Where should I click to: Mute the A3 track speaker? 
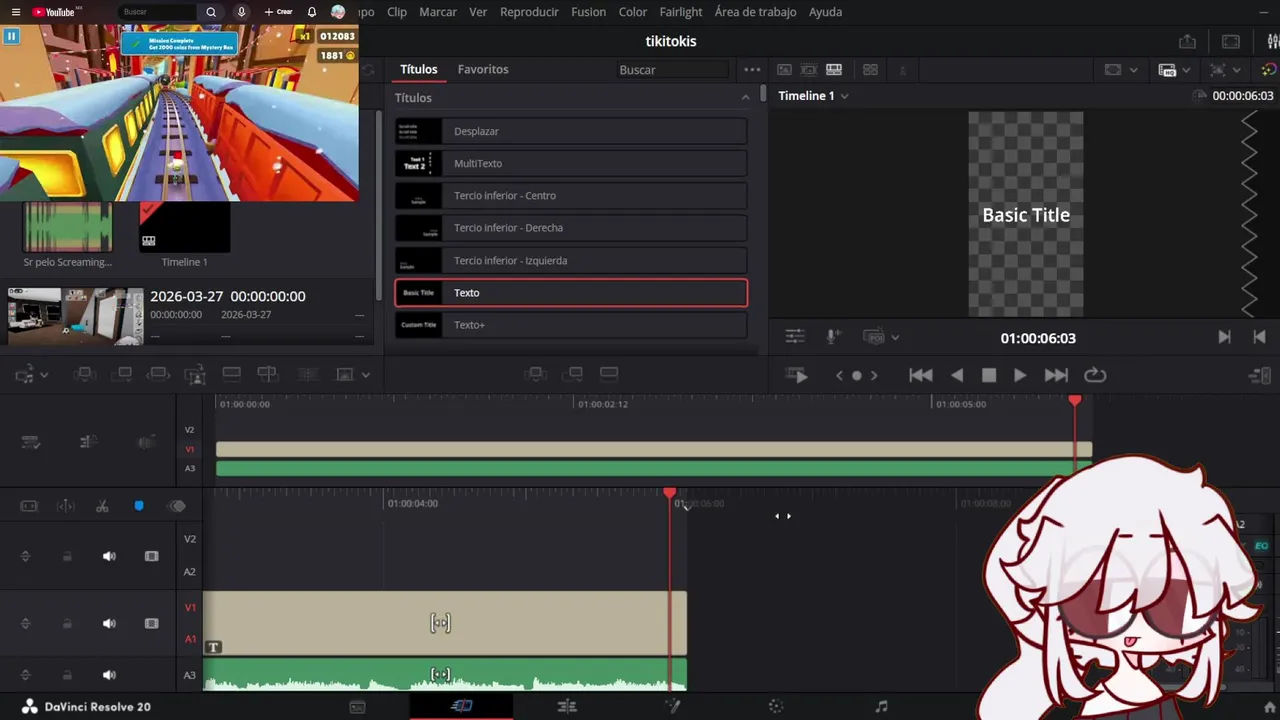pos(109,675)
